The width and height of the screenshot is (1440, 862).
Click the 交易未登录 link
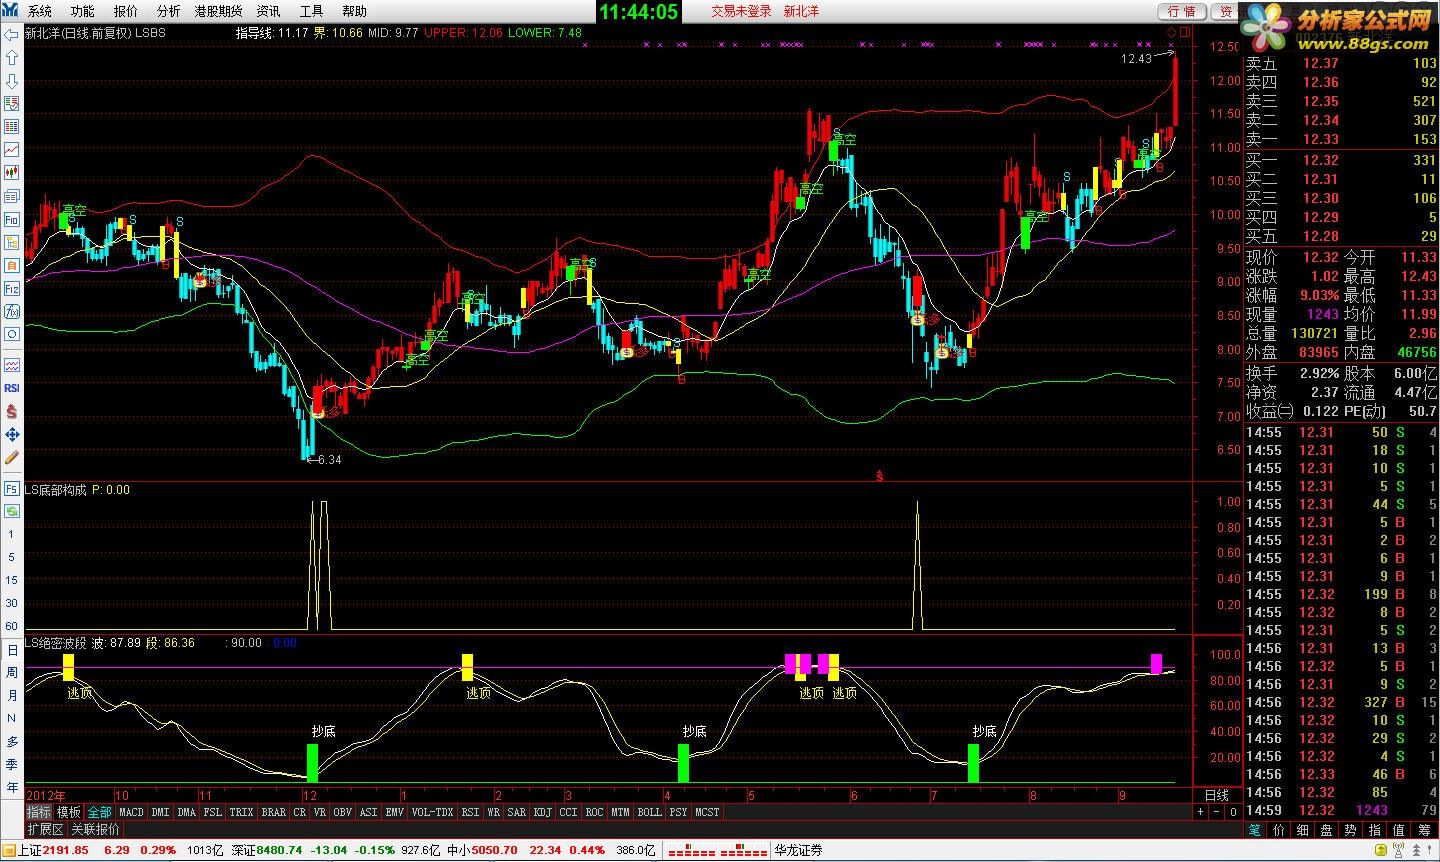(741, 11)
